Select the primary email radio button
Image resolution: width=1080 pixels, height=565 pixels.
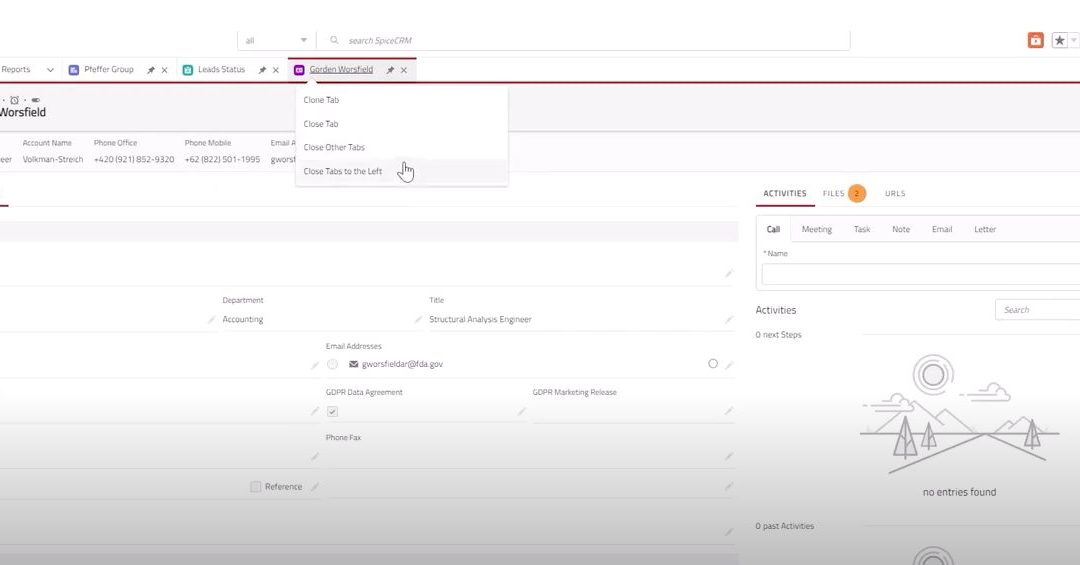[x=713, y=364]
